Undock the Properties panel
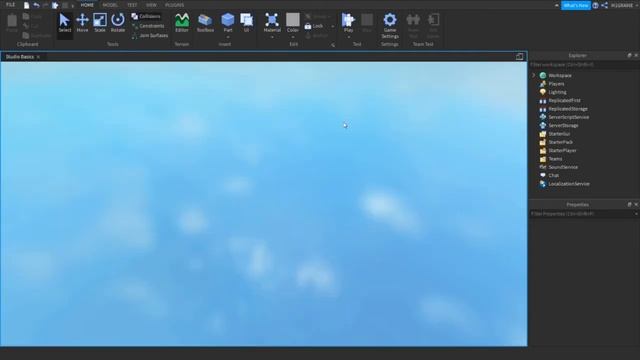The width and height of the screenshot is (640, 360). click(629, 204)
